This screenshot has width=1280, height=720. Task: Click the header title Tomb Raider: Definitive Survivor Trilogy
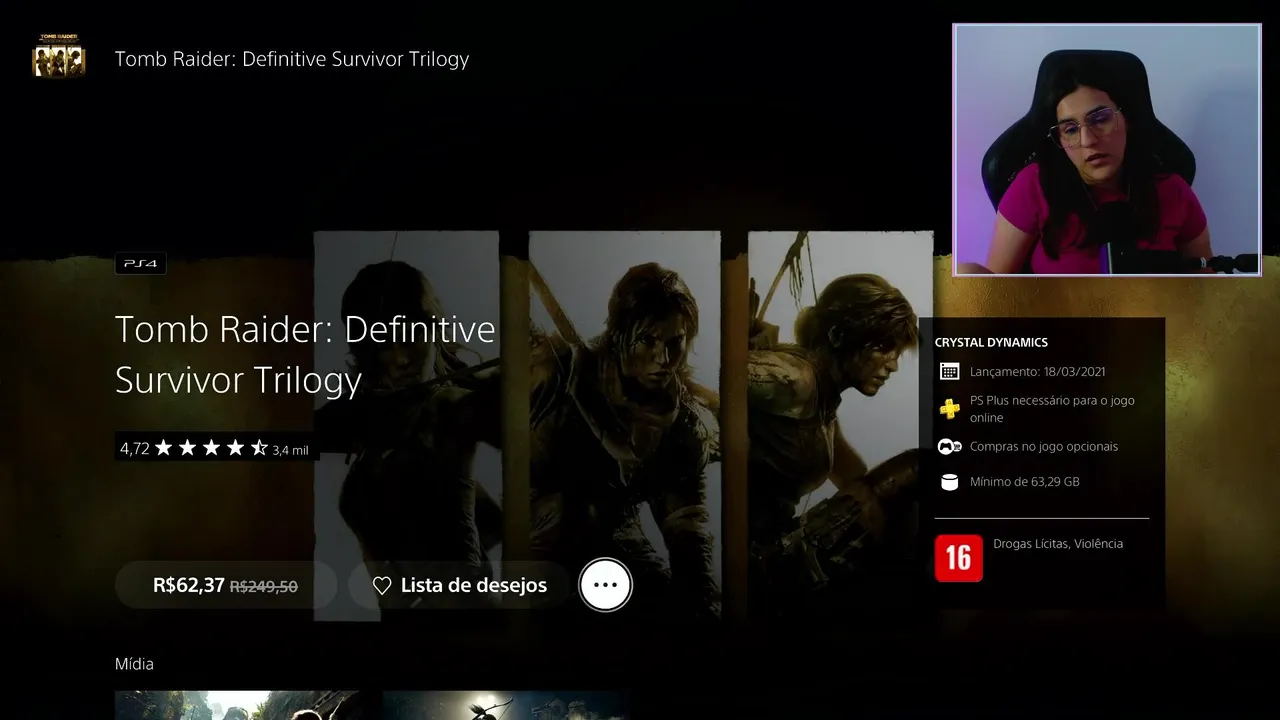pyautogui.click(x=292, y=59)
